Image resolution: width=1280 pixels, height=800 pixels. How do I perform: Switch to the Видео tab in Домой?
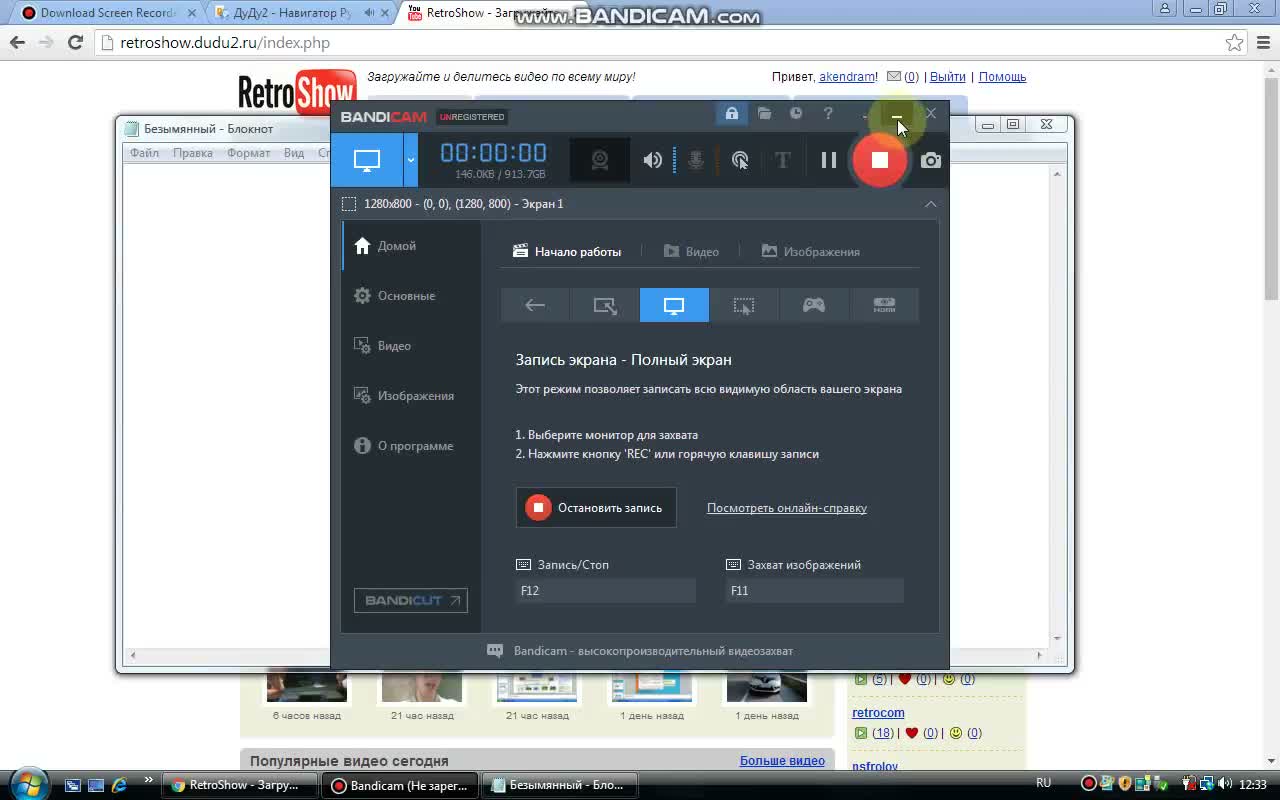pyautogui.click(x=691, y=251)
